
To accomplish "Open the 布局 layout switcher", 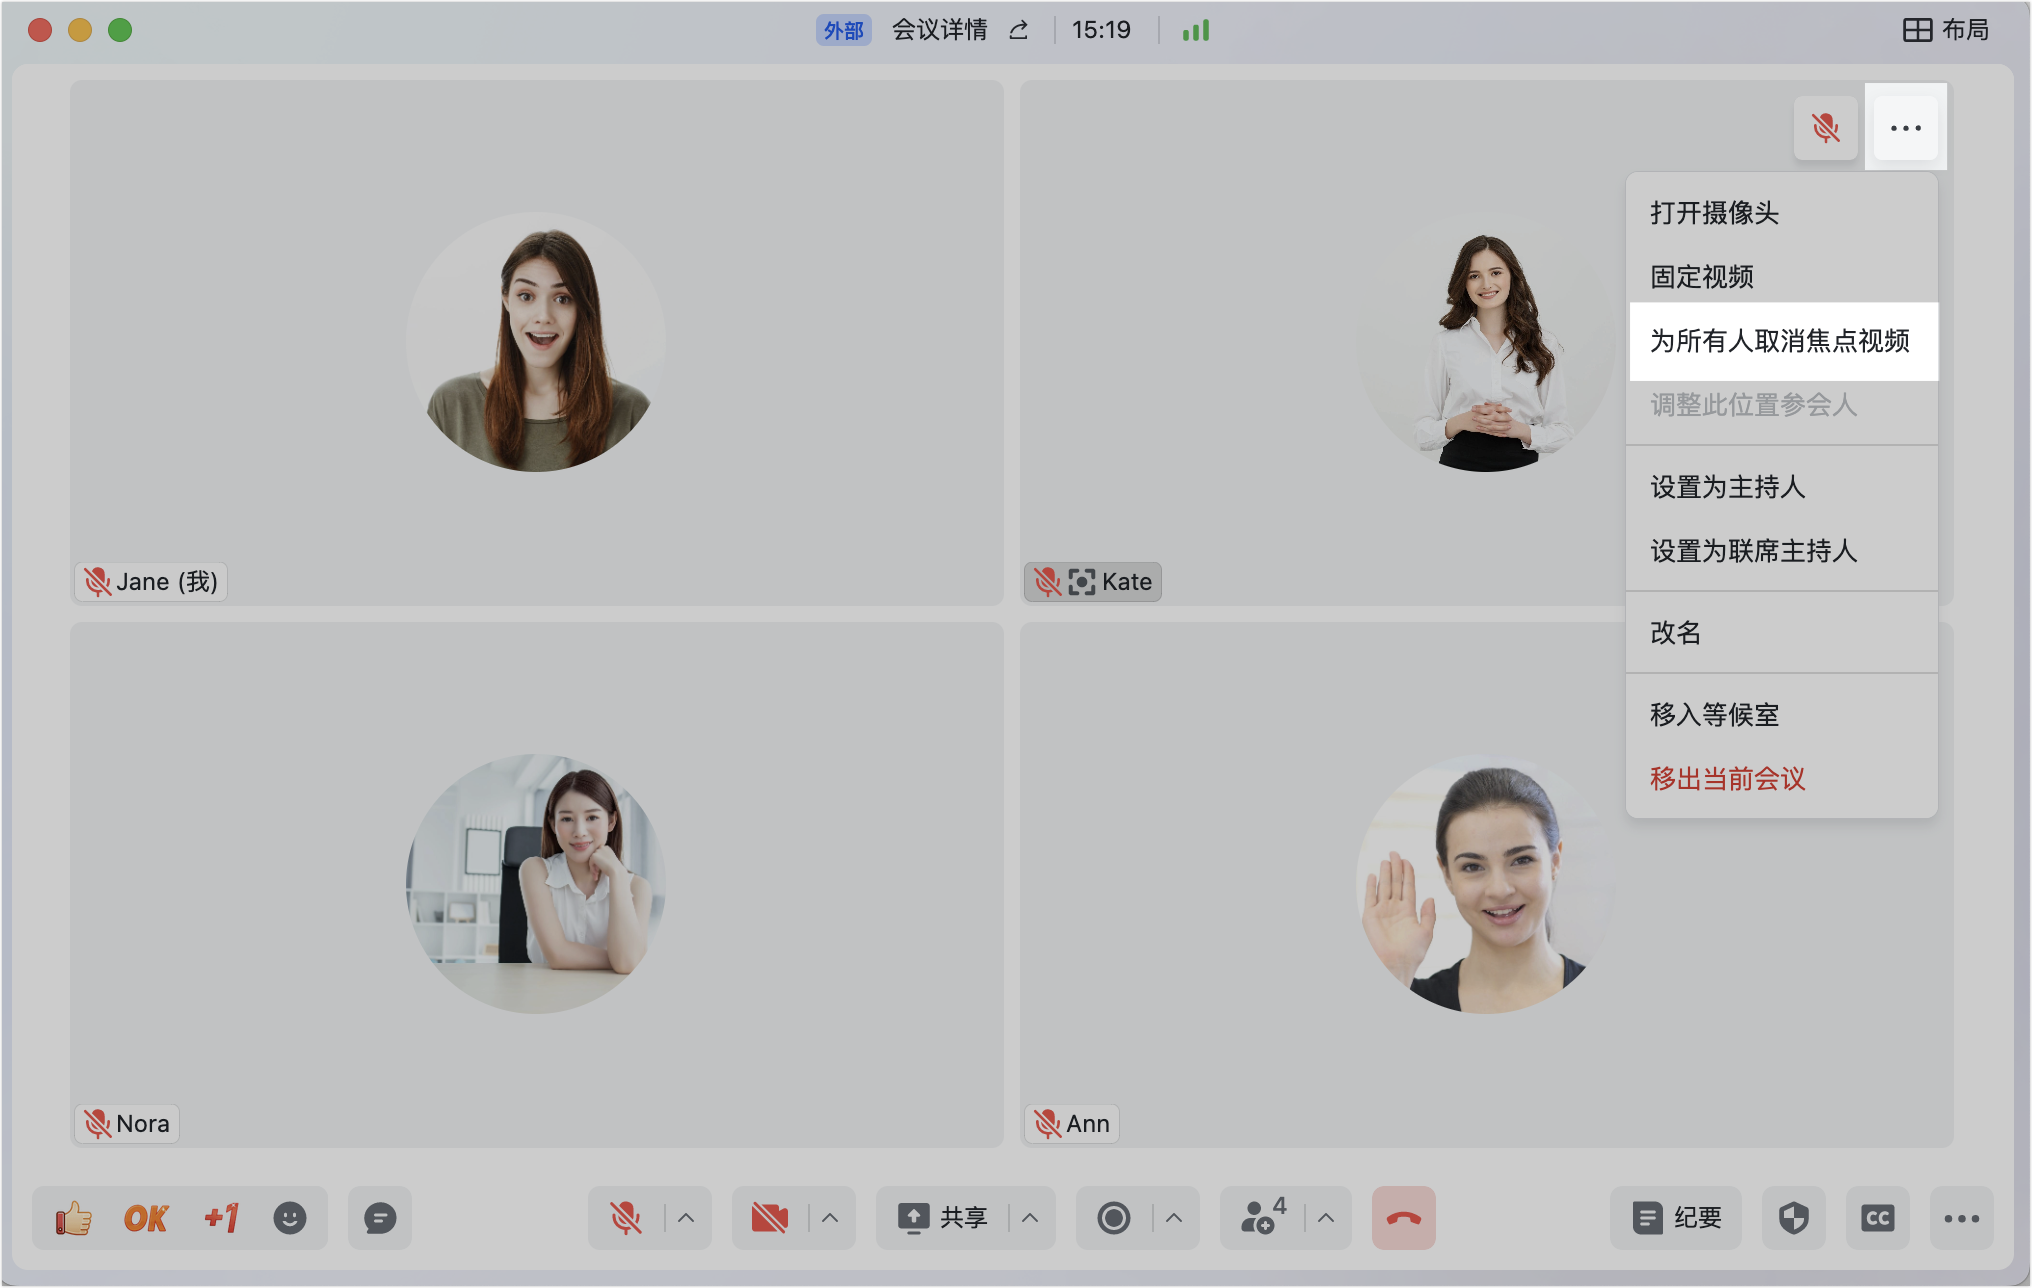I will click(1946, 30).
